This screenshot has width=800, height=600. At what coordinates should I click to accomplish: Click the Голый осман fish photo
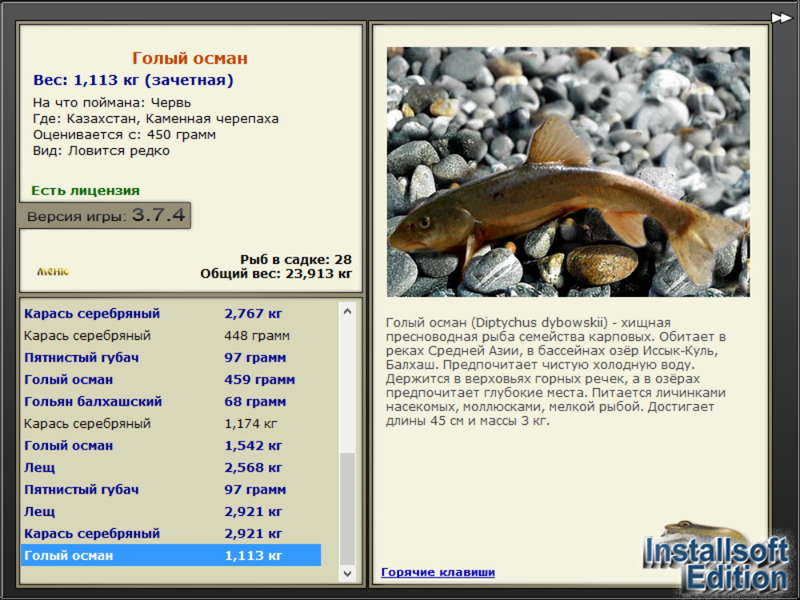(x=568, y=172)
